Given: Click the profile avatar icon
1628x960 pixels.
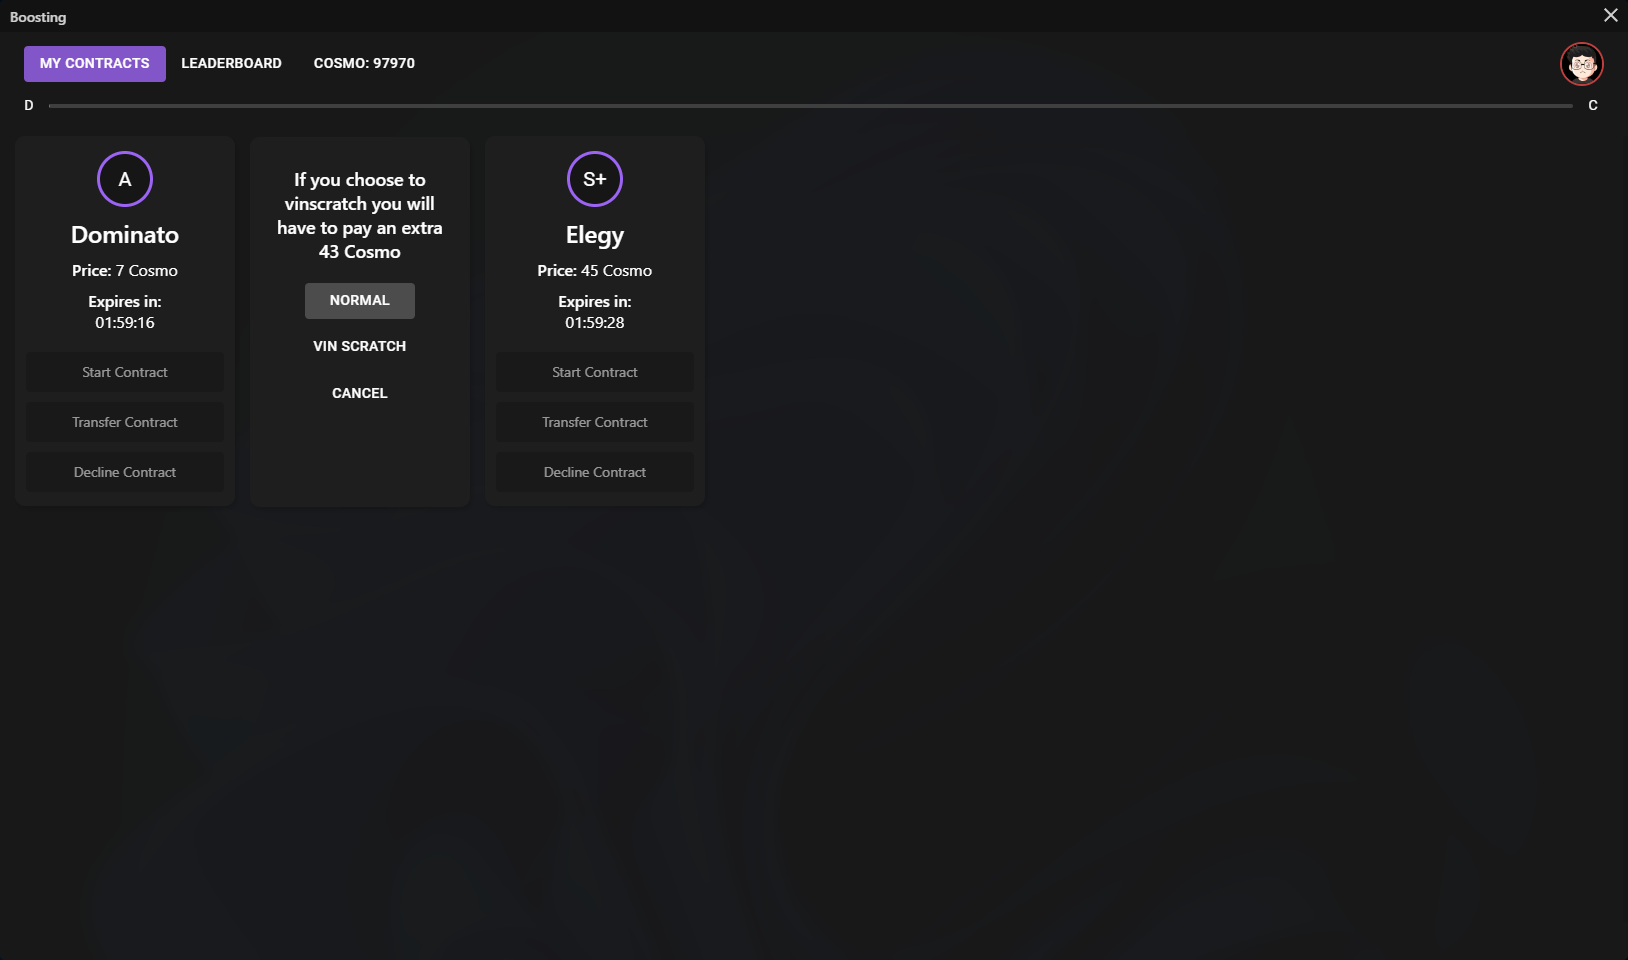Looking at the screenshot, I should [1581, 64].
